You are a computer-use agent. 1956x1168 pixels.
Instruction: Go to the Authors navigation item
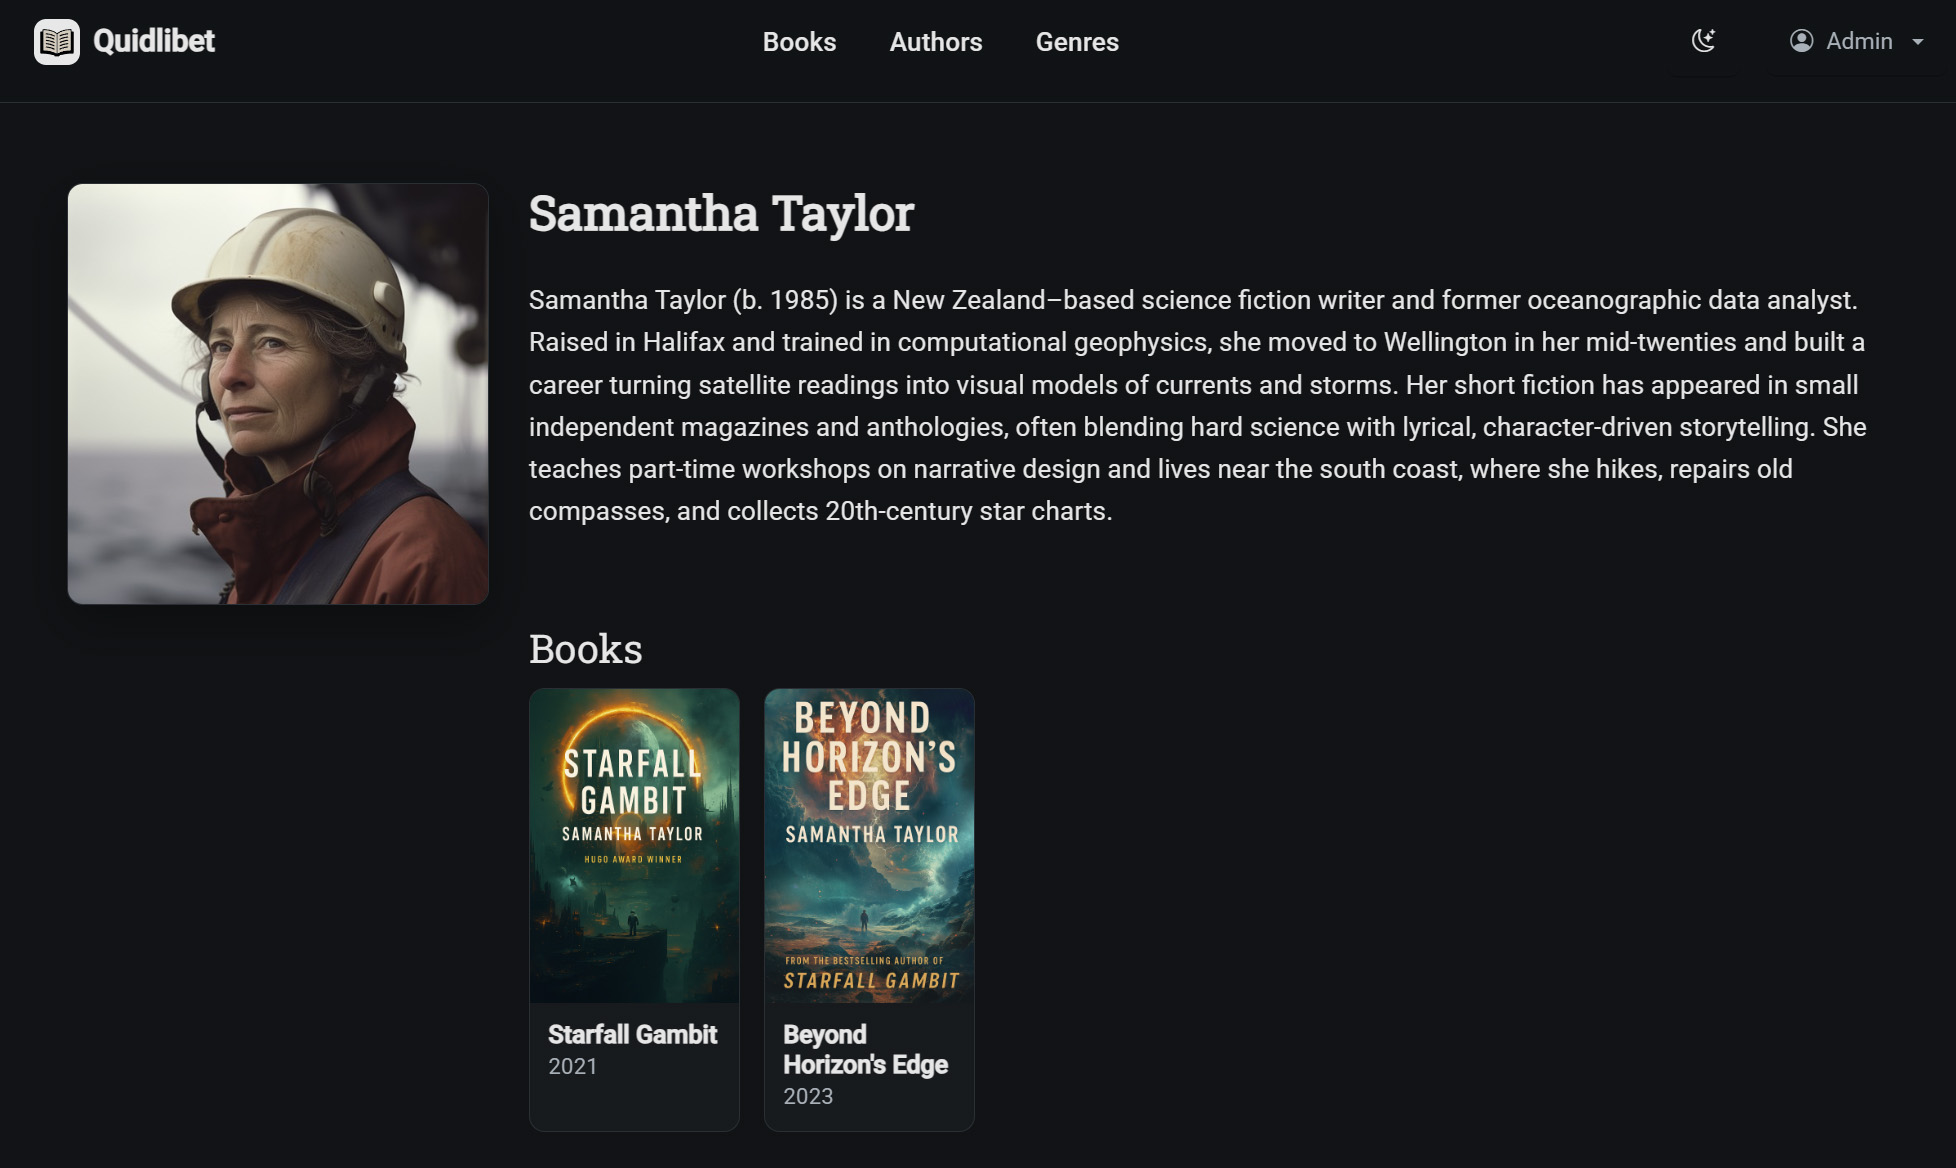(935, 42)
